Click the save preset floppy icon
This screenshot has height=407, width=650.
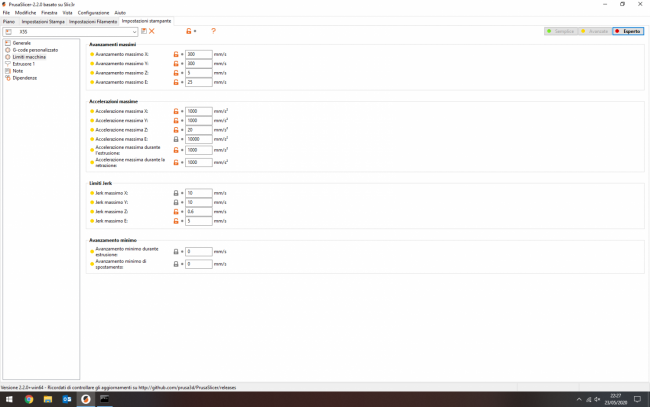point(144,31)
